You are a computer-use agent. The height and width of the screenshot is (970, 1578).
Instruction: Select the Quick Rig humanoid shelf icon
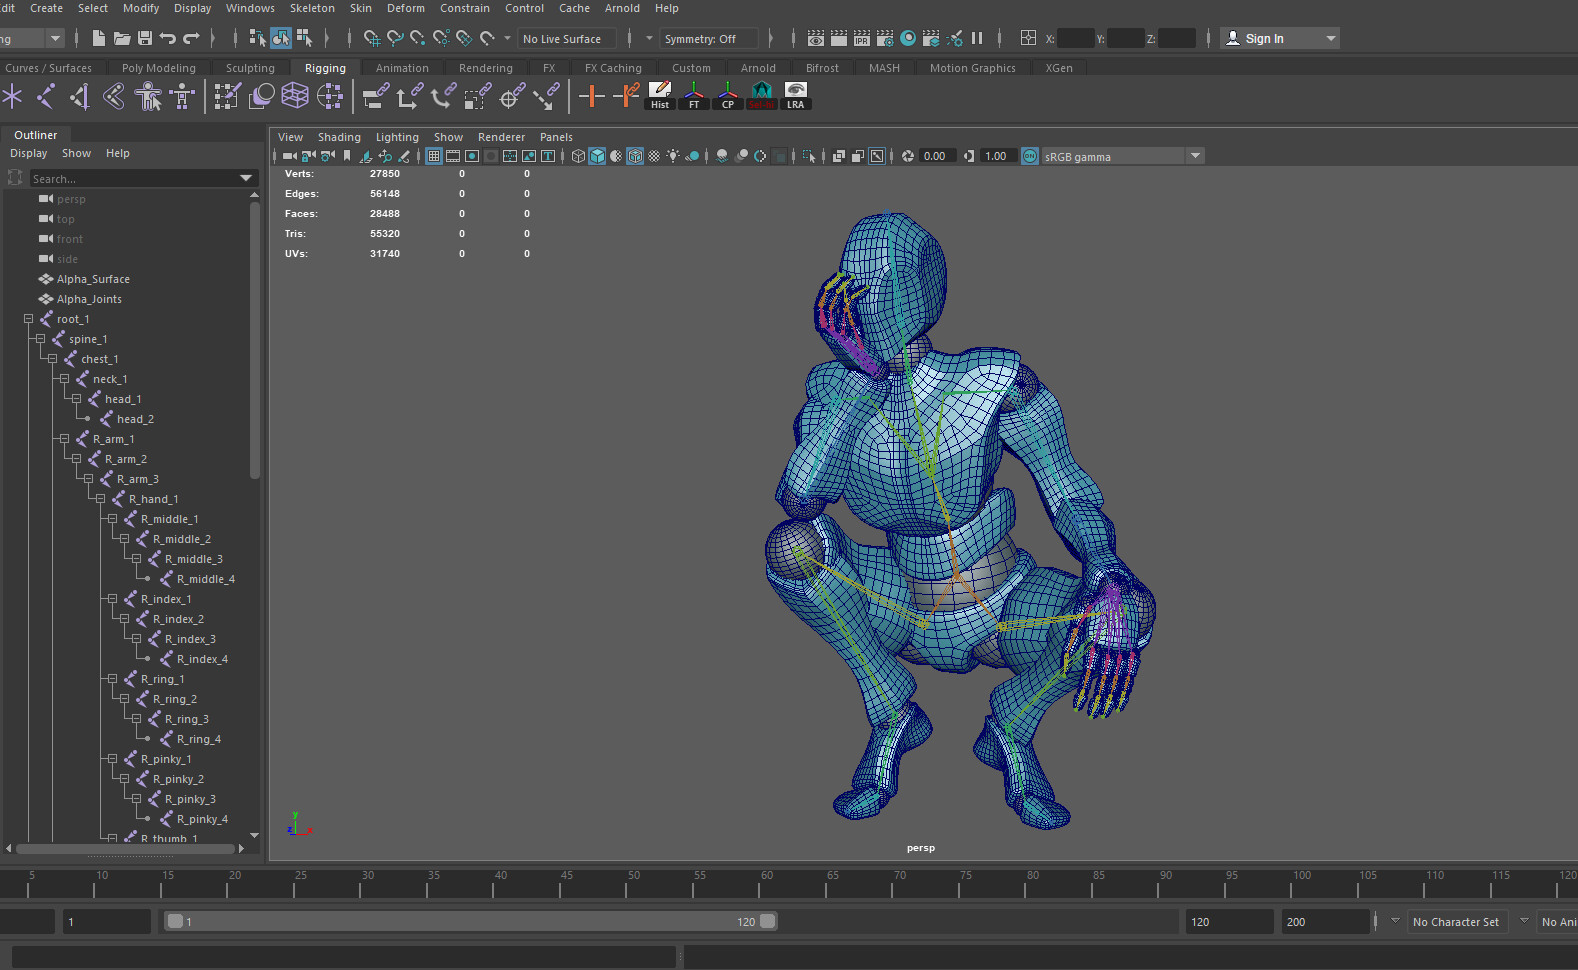click(148, 96)
